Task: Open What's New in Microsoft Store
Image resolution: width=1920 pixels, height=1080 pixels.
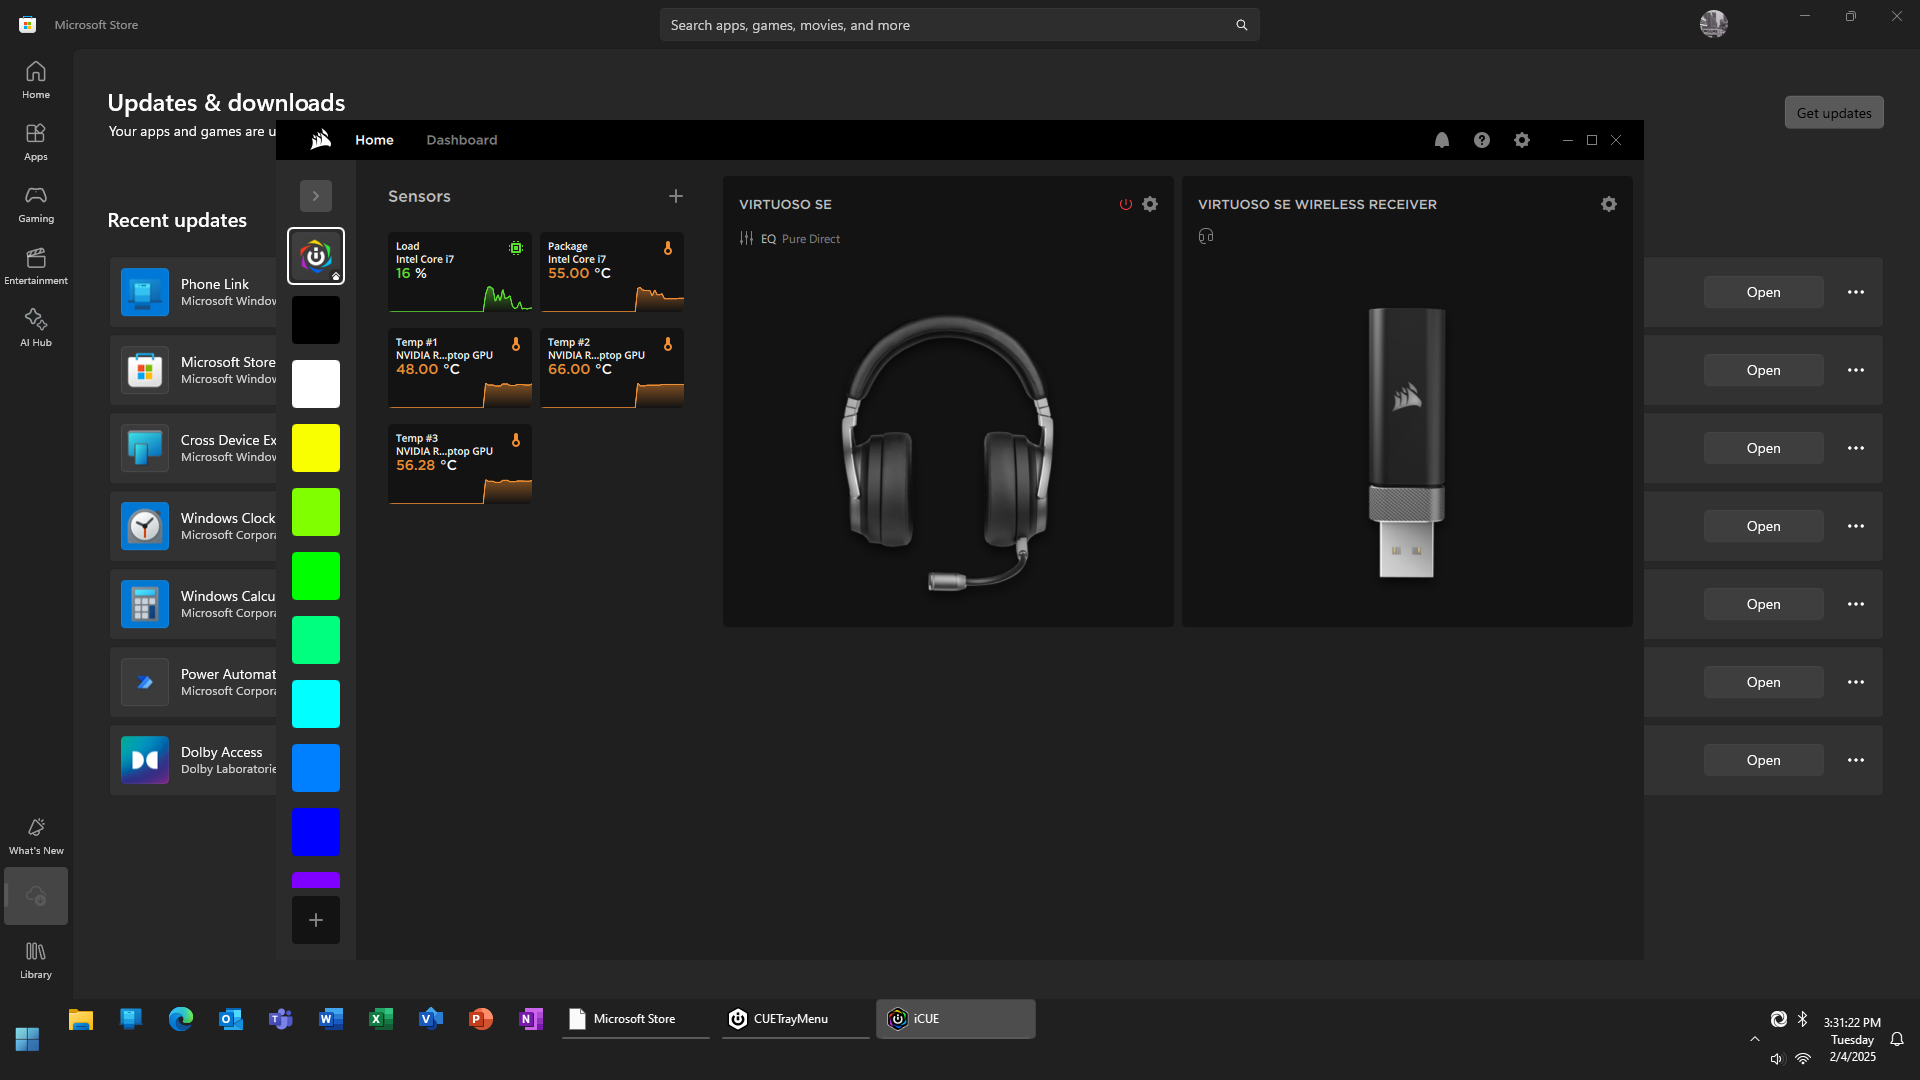Action: pyautogui.click(x=36, y=836)
